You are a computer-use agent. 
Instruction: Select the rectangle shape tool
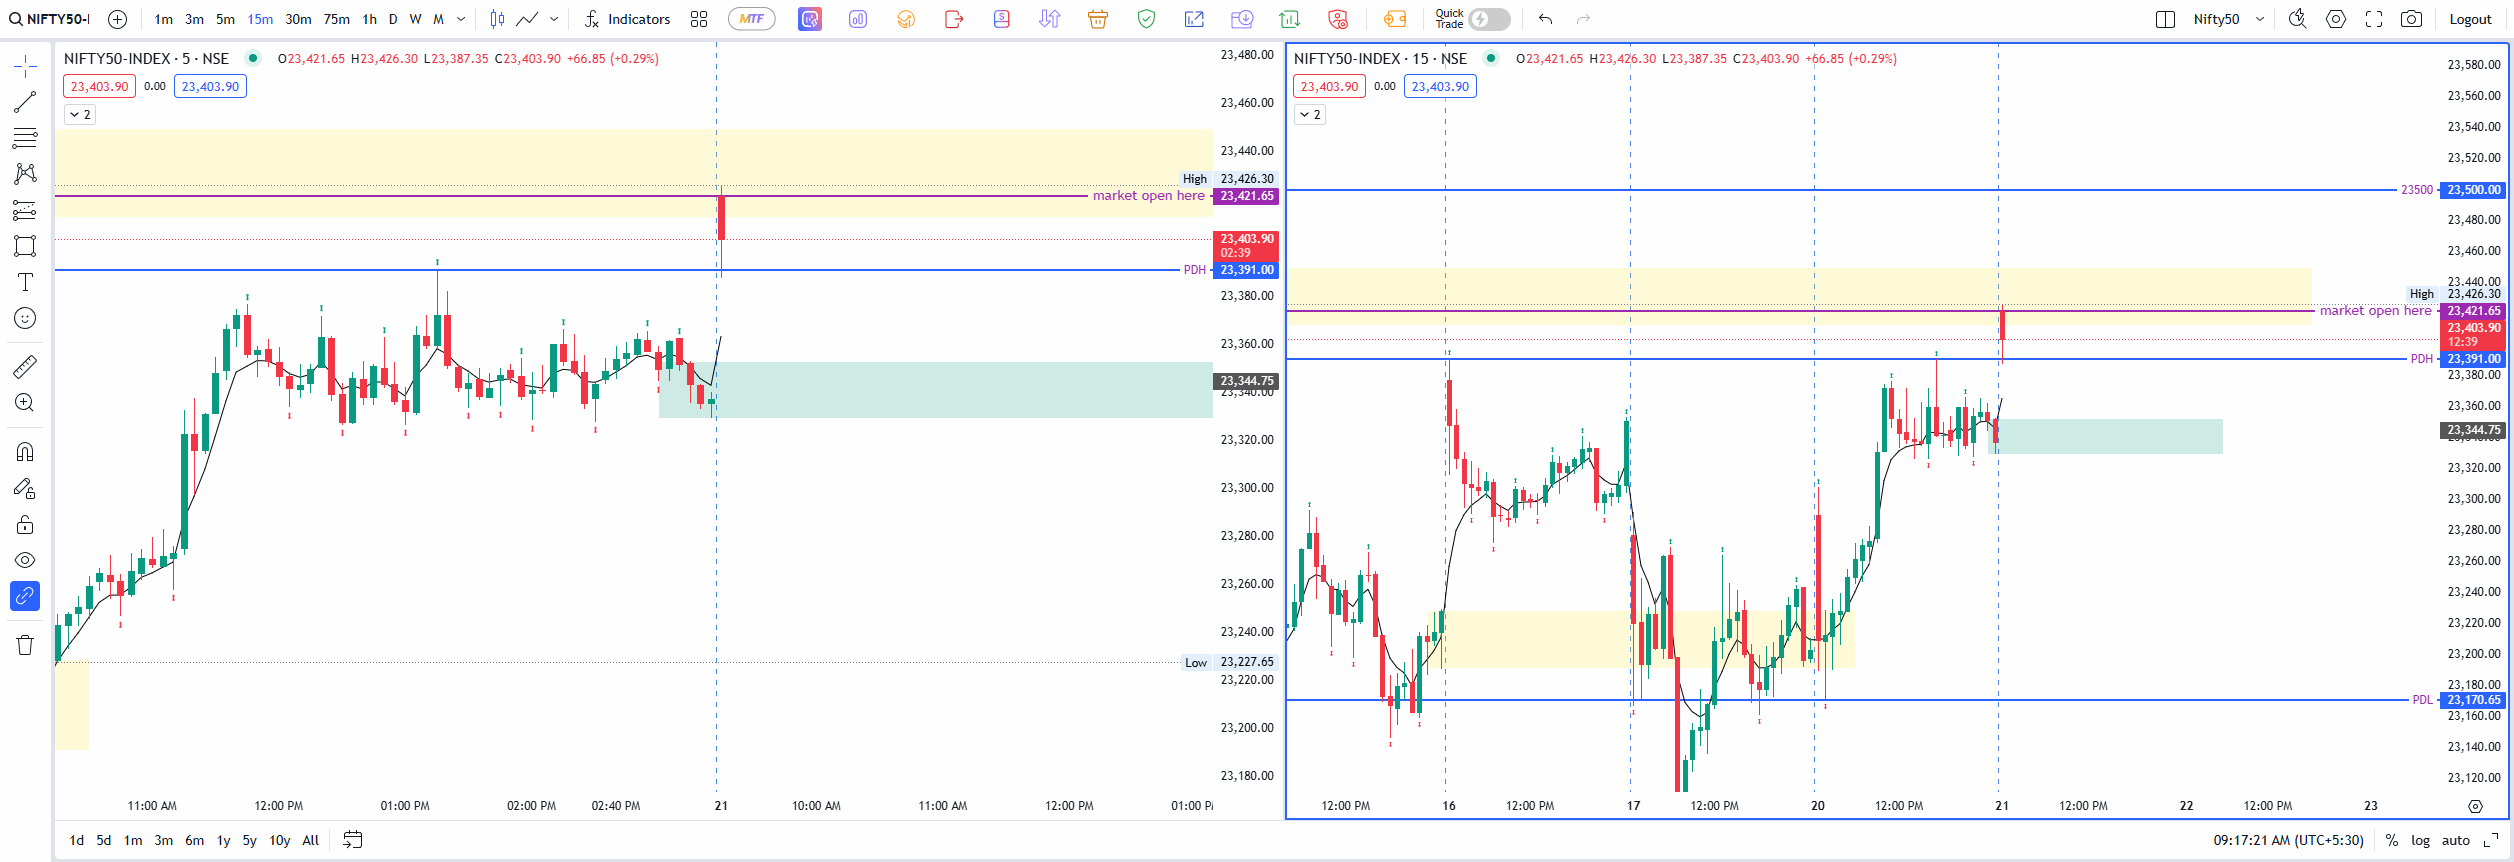point(25,246)
